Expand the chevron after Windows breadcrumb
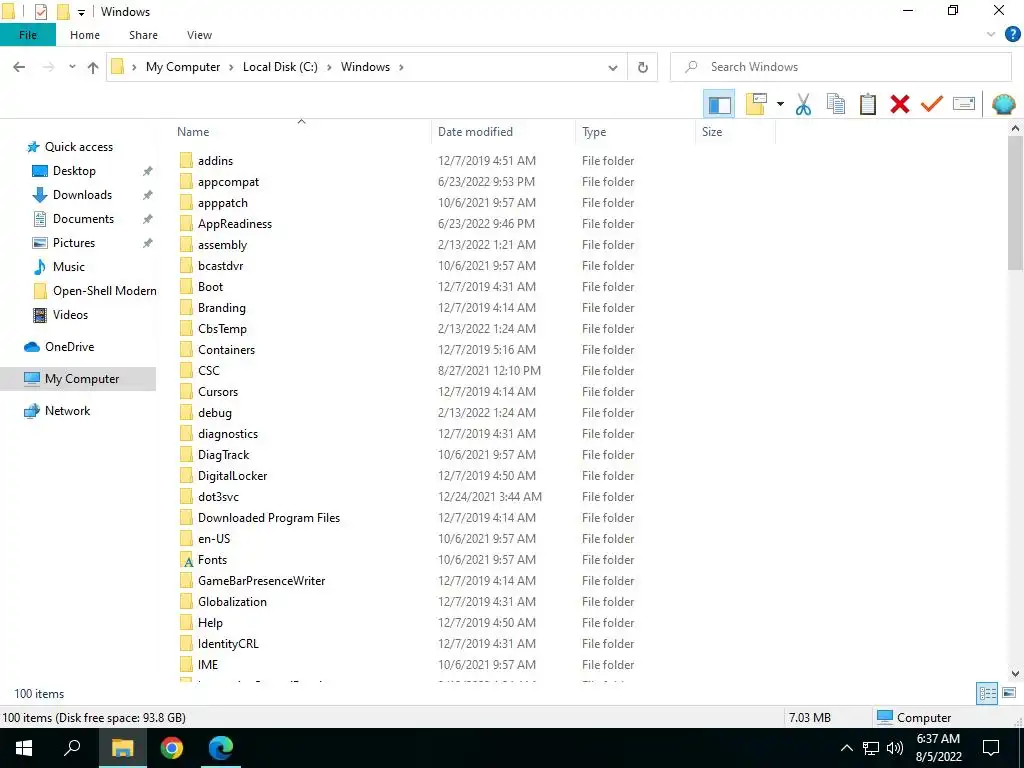This screenshot has height=768, width=1024. (401, 67)
